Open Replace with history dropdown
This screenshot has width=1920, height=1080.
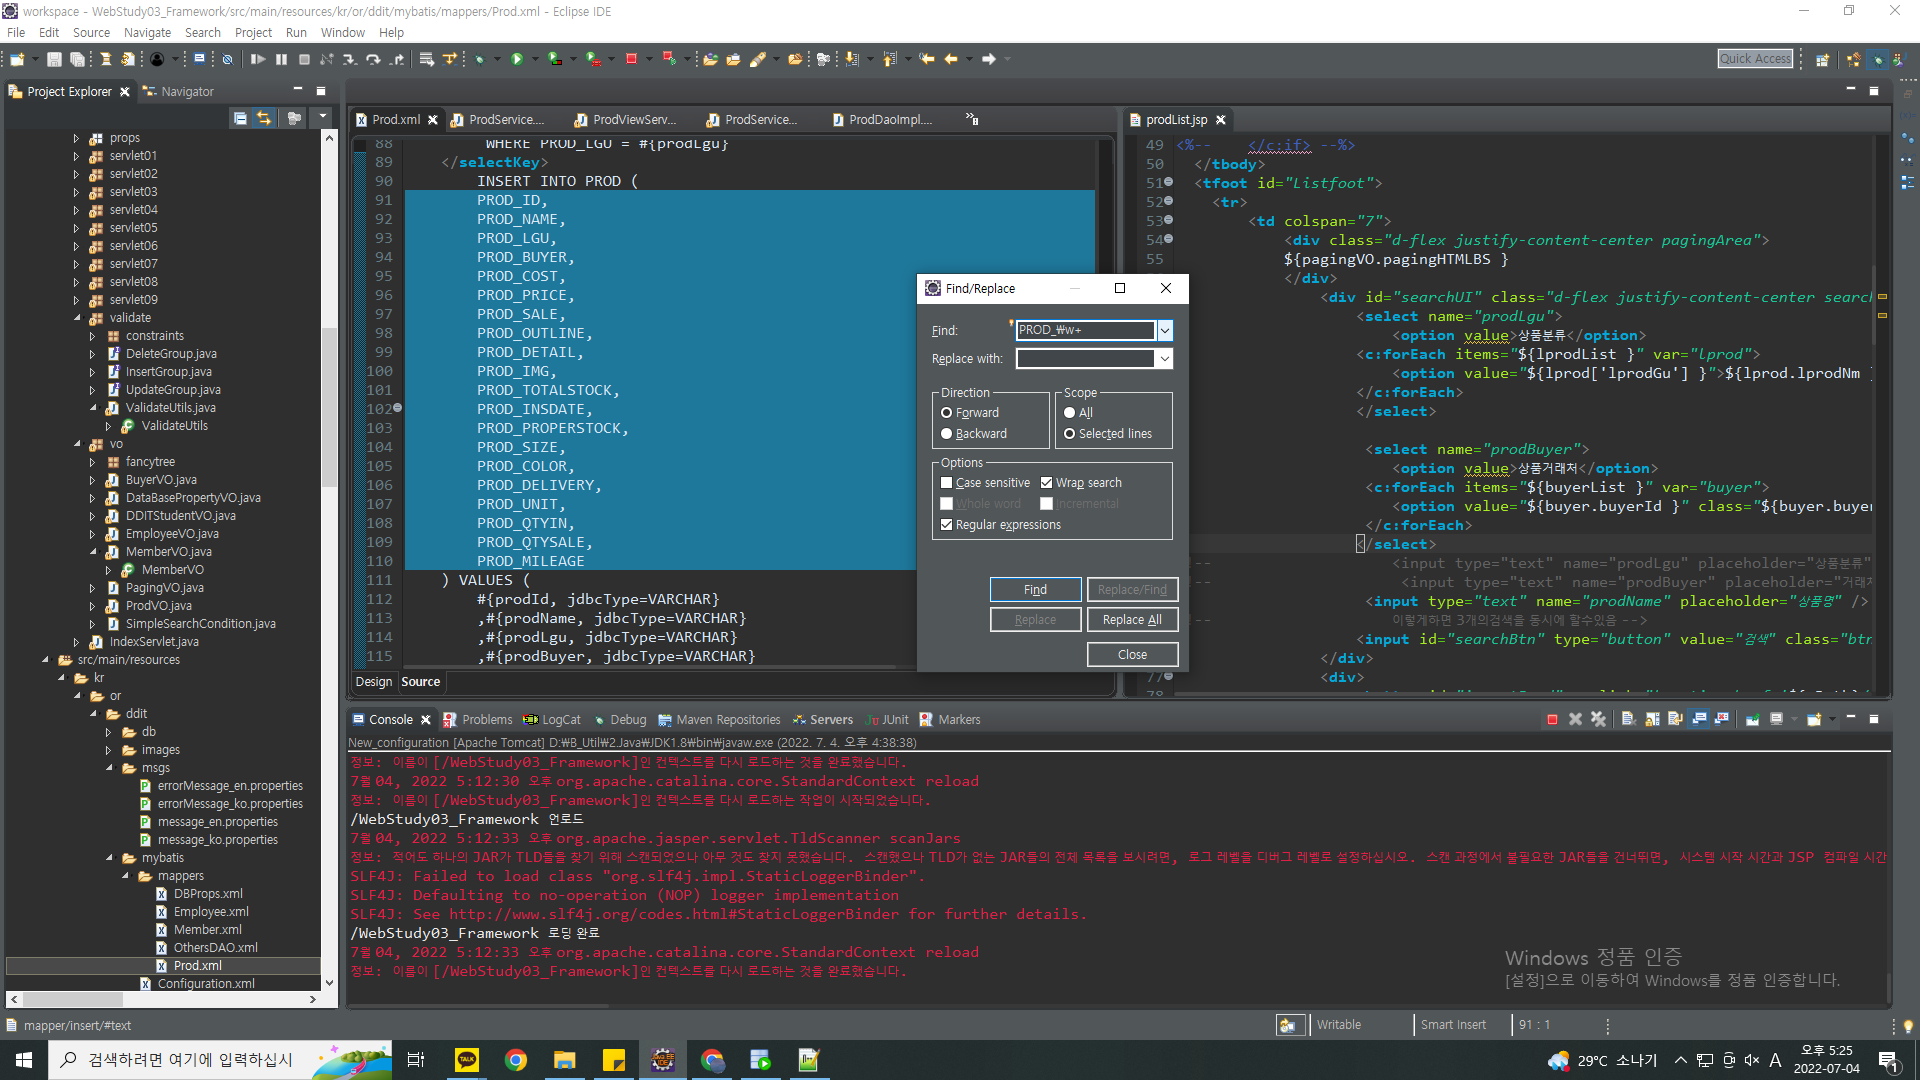point(1165,359)
